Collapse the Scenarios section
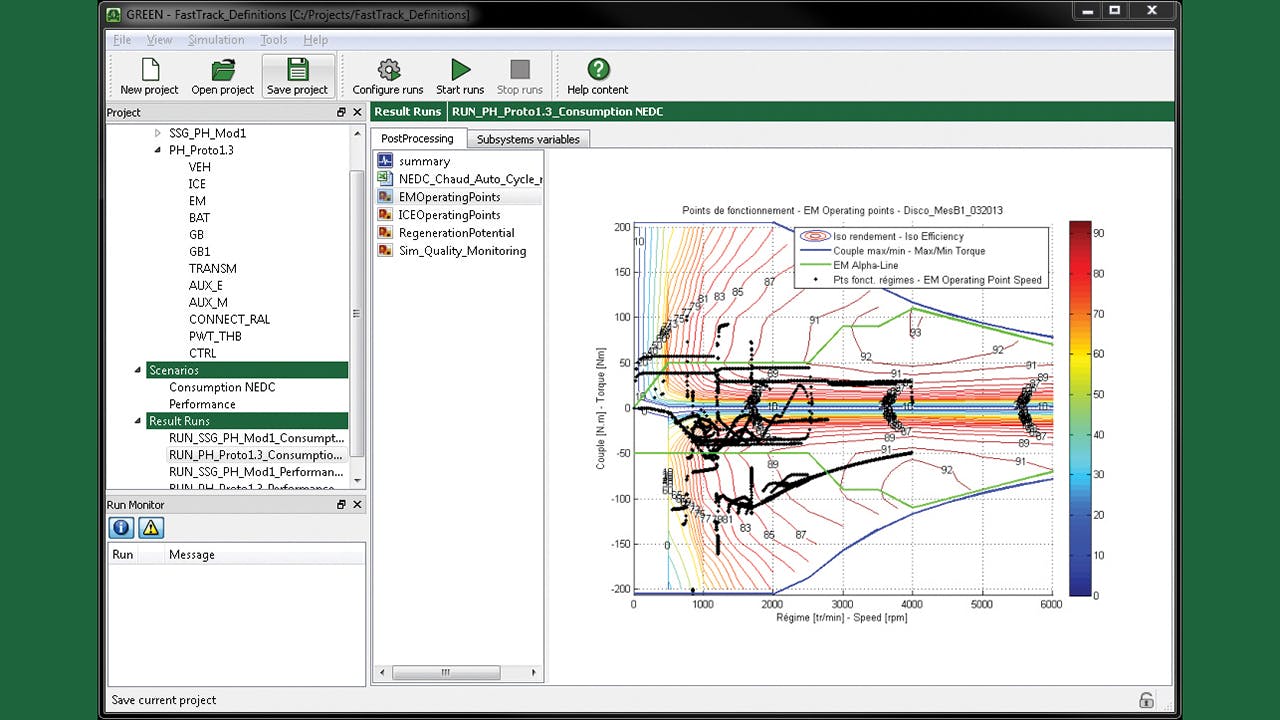Viewport: 1280px width, 720px height. 139,370
